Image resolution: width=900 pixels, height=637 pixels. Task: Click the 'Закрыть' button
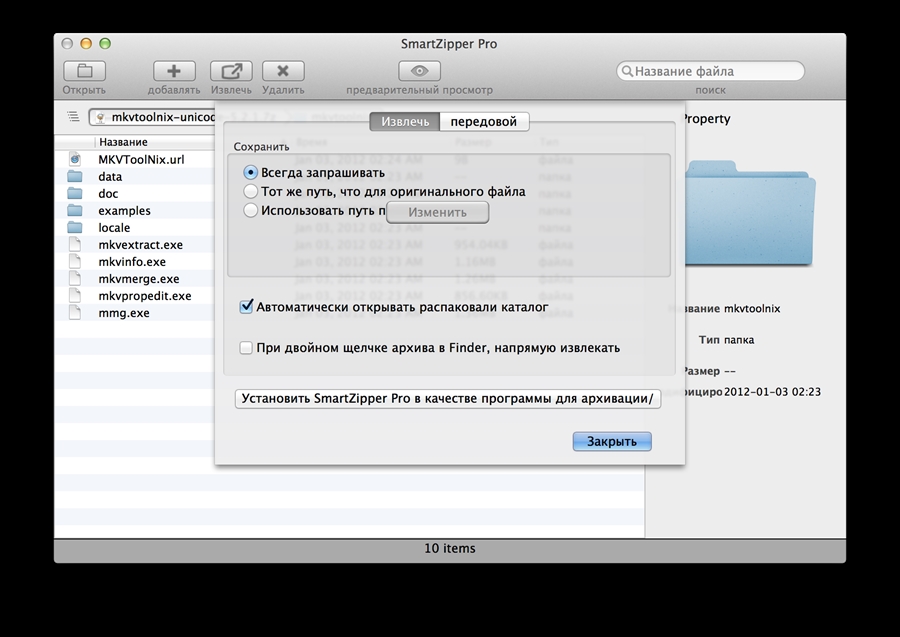612,441
